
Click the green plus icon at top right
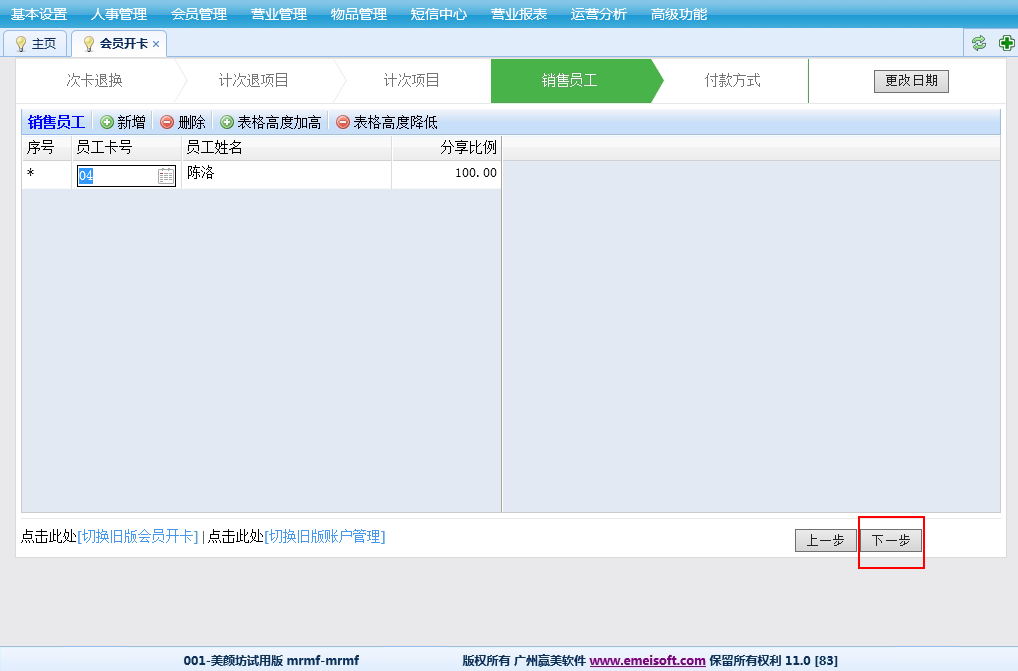(x=1007, y=43)
